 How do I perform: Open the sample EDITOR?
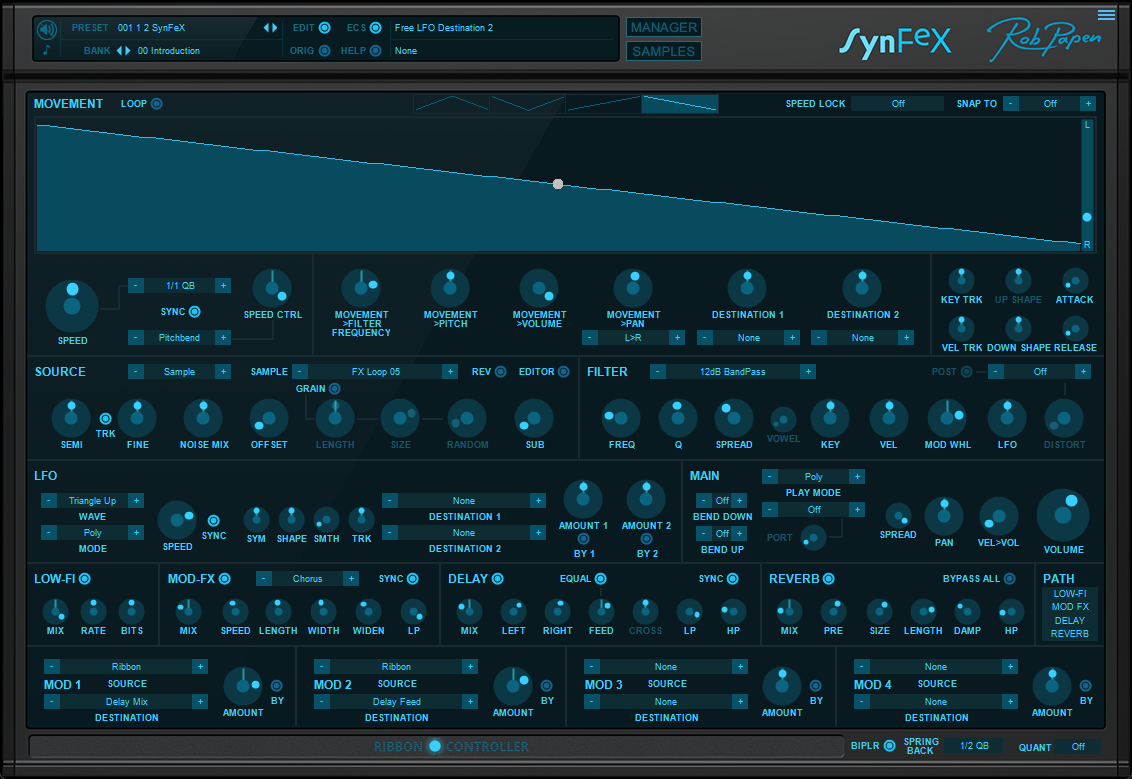564,372
